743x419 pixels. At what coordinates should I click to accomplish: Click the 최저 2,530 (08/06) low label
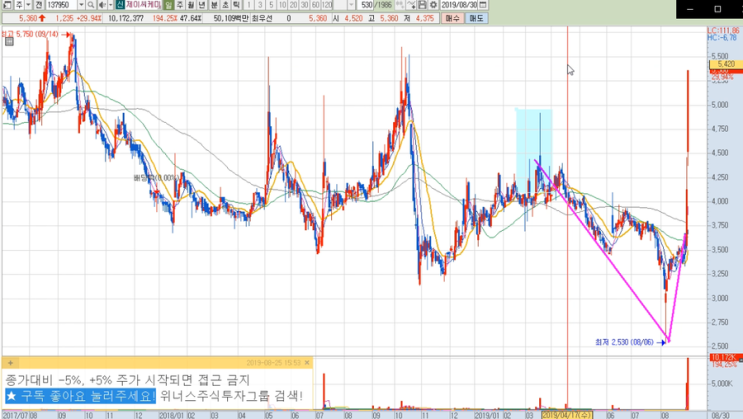(624, 342)
